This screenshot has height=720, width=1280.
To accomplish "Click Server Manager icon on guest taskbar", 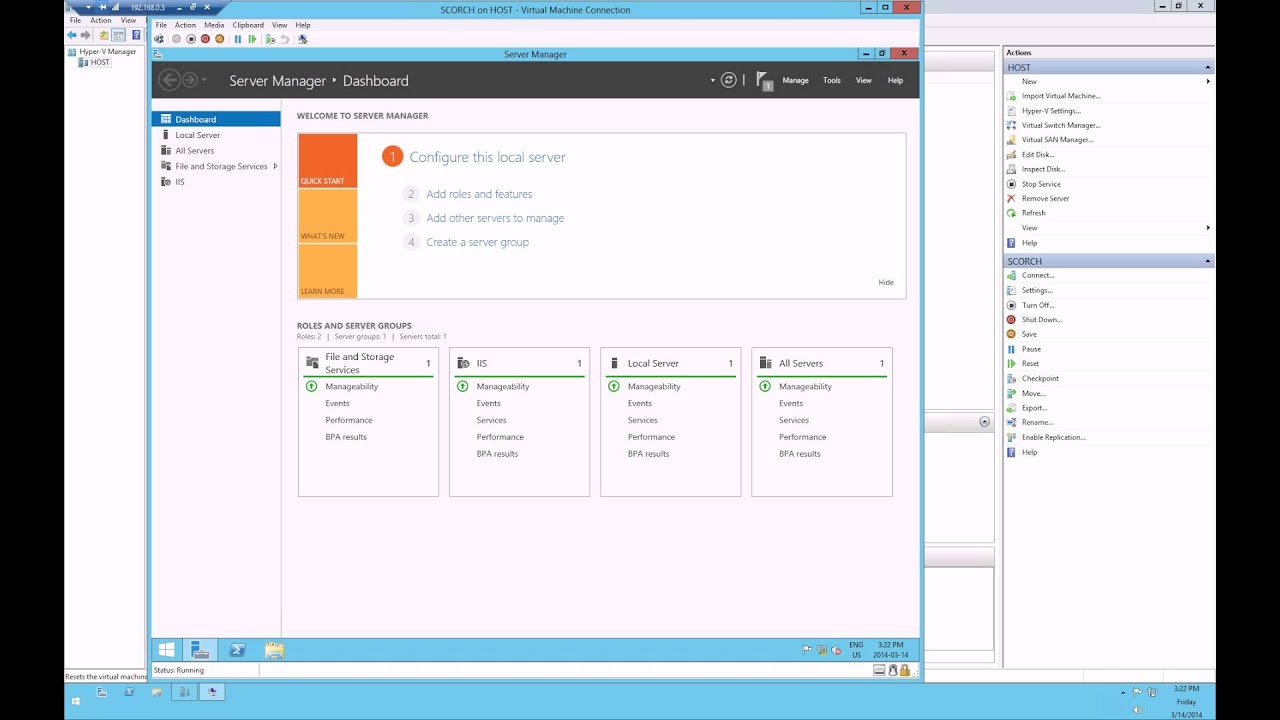I will click(x=200, y=650).
